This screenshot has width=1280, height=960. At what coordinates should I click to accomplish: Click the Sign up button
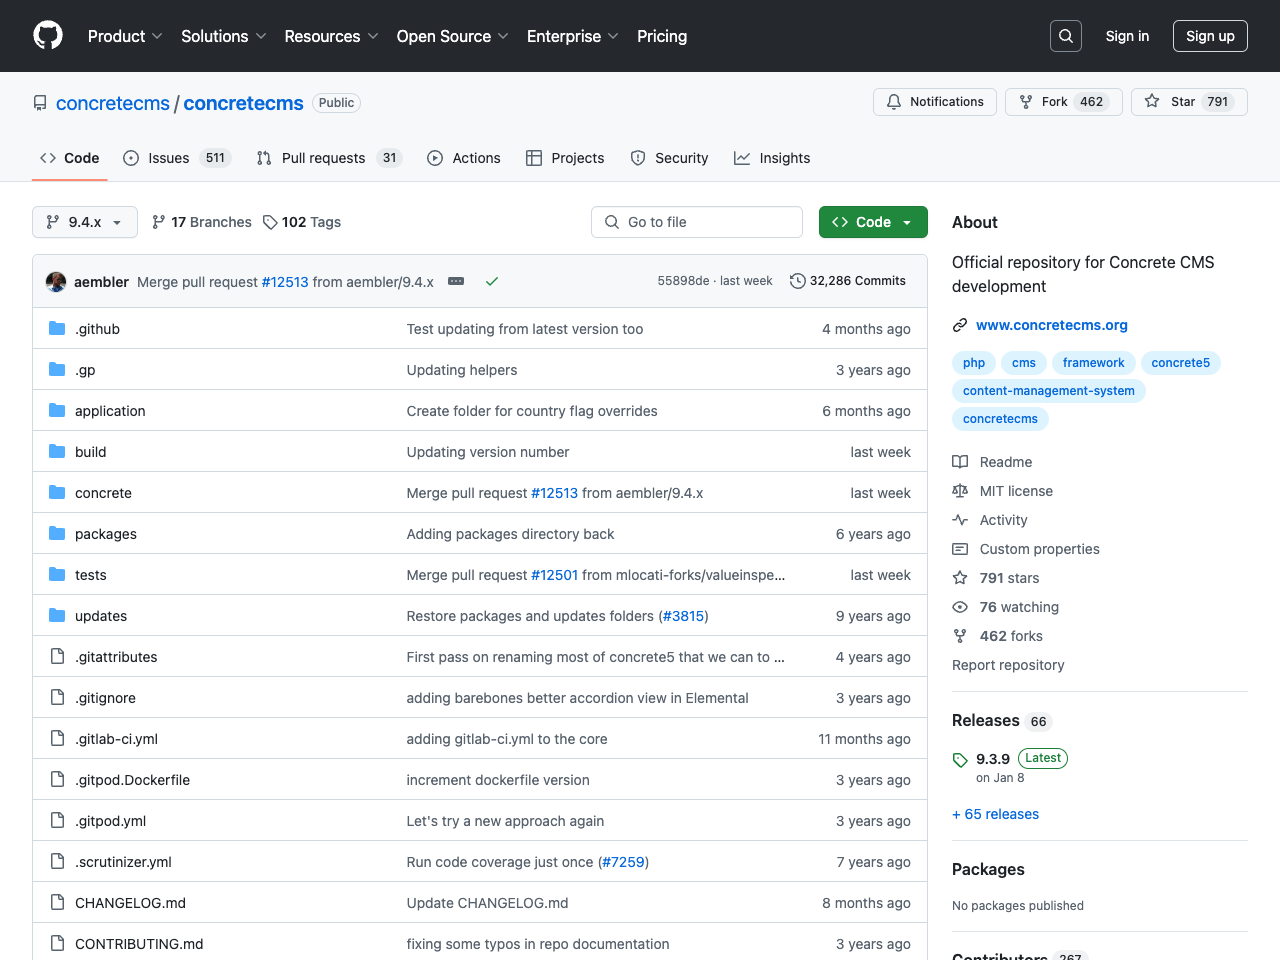coord(1210,36)
